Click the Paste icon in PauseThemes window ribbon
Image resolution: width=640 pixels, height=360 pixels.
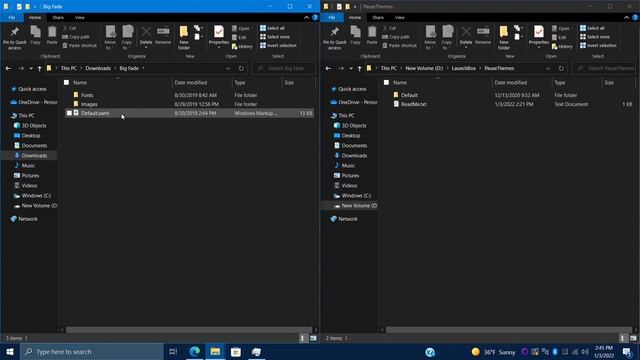[x=372, y=35]
